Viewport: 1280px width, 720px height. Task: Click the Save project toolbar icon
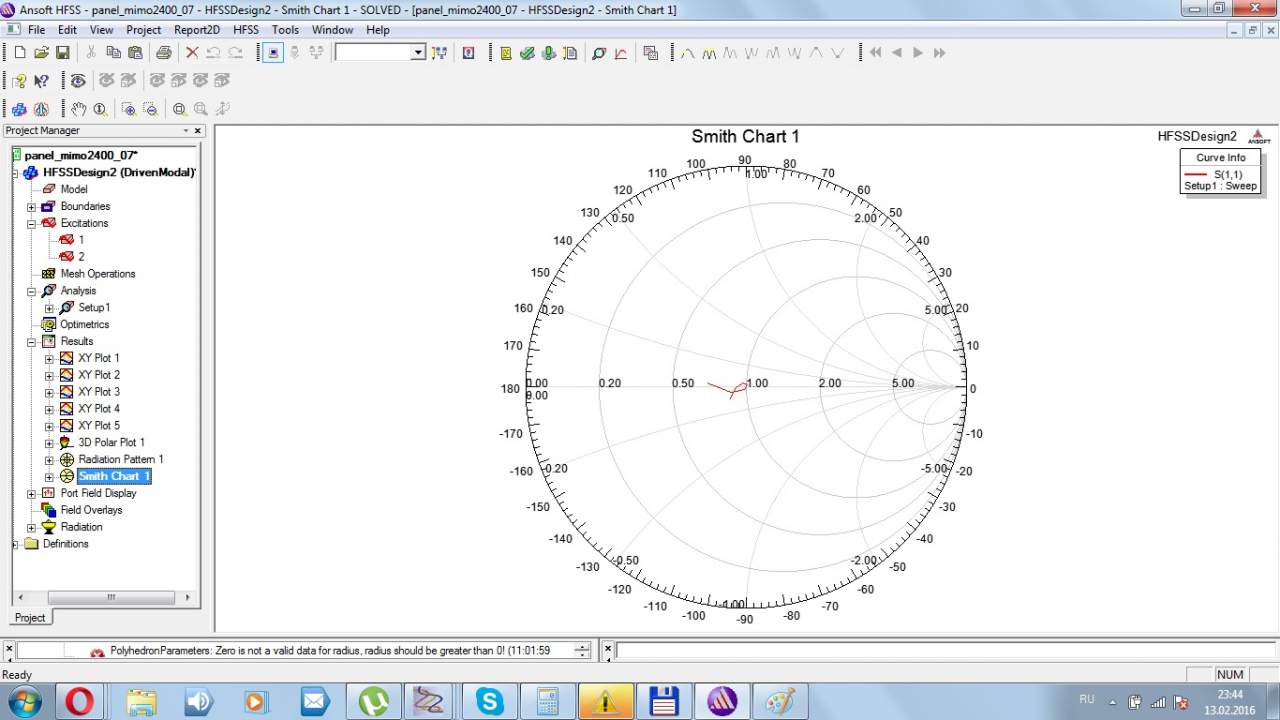(62, 53)
